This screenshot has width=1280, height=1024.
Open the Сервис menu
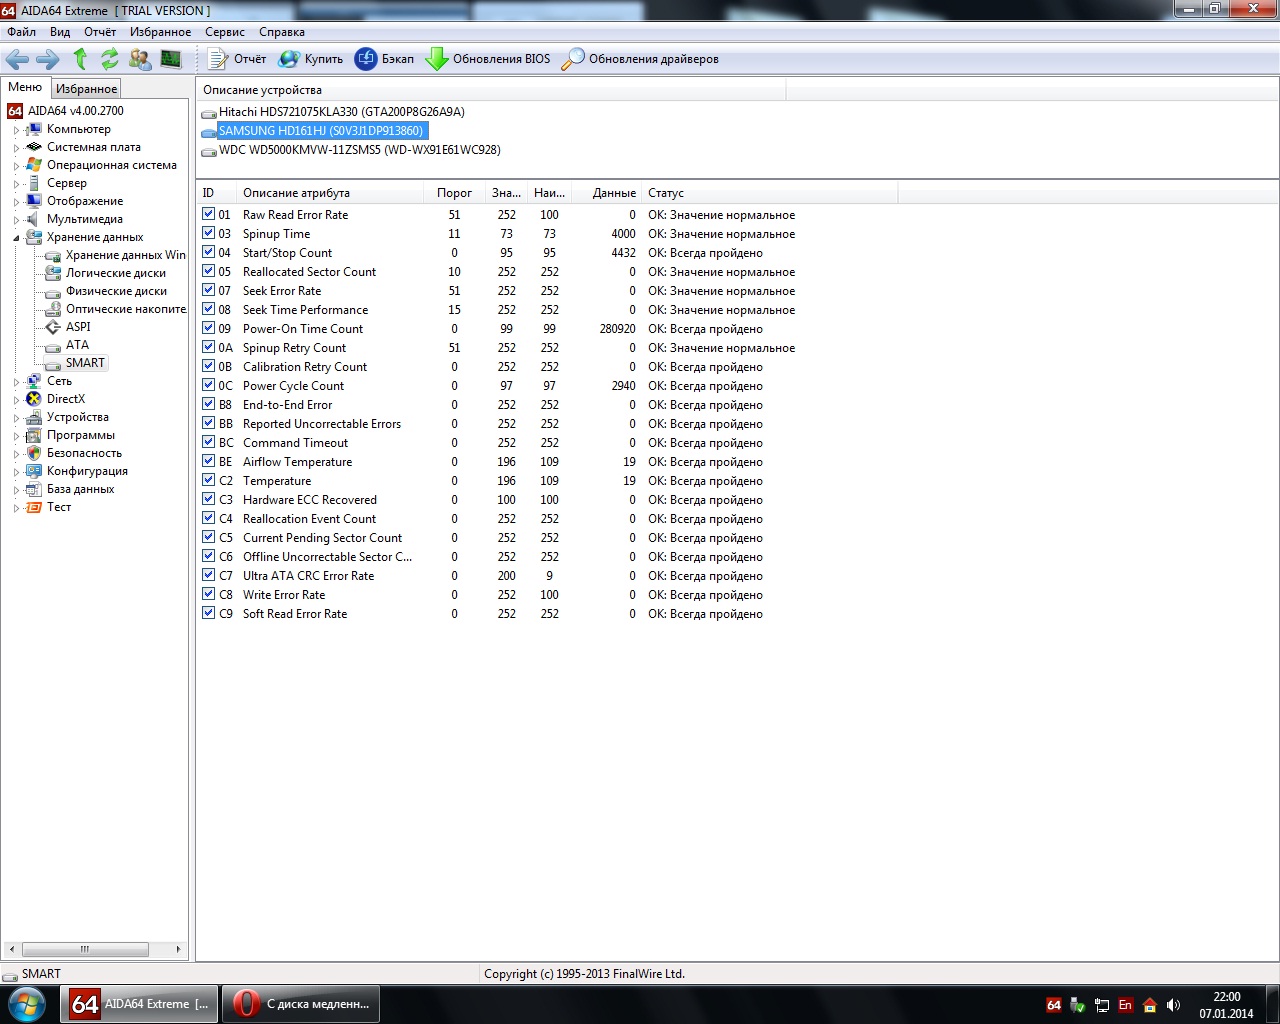(225, 32)
